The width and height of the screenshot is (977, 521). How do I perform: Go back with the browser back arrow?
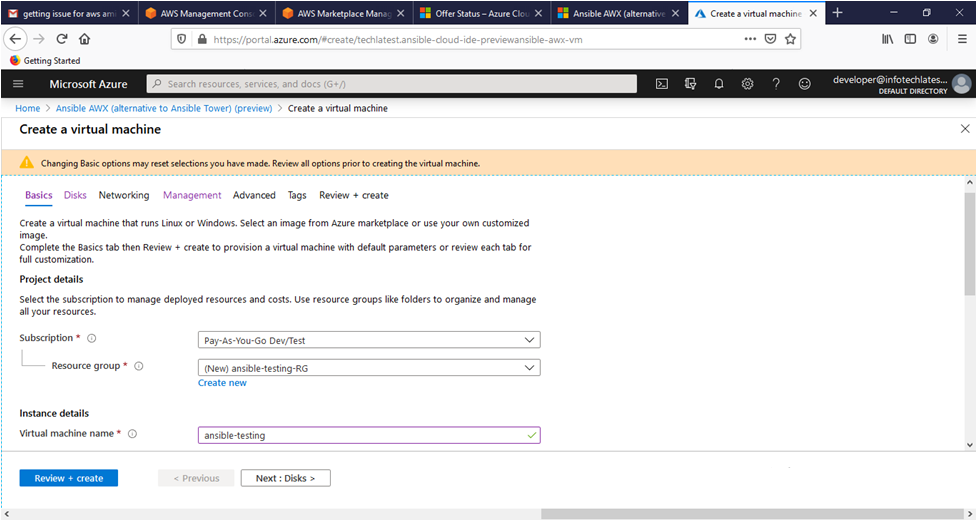click(15, 39)
